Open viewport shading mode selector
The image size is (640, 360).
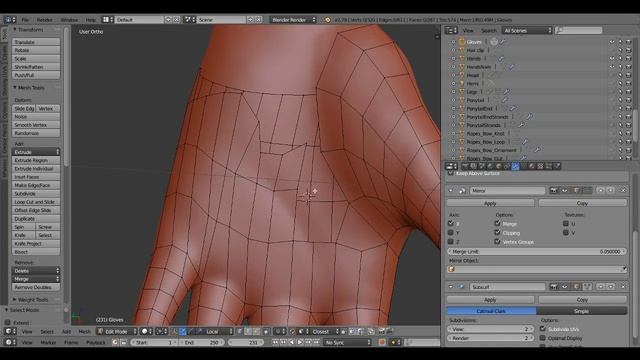point(147,331)
